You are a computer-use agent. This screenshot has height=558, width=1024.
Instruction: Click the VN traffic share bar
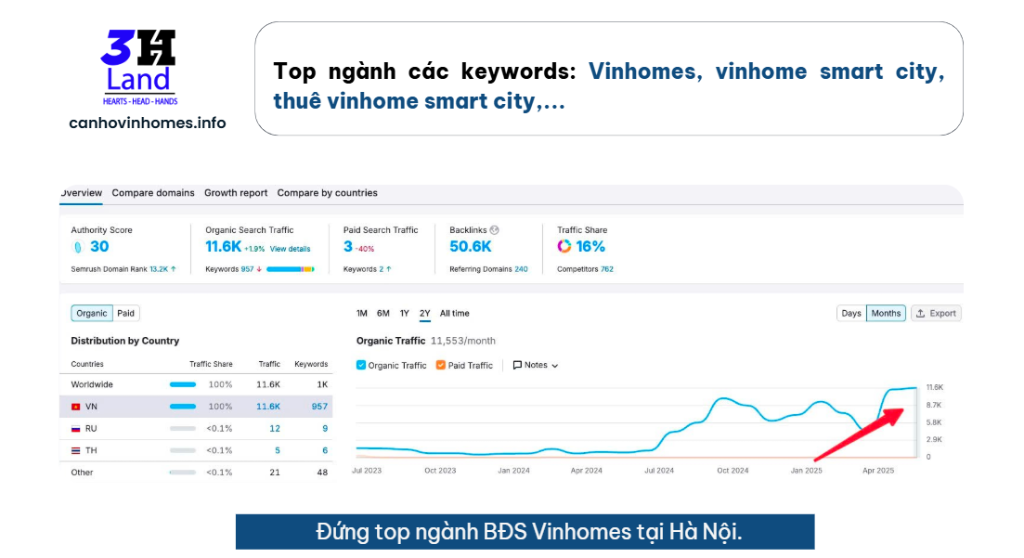tap(183, 406)
